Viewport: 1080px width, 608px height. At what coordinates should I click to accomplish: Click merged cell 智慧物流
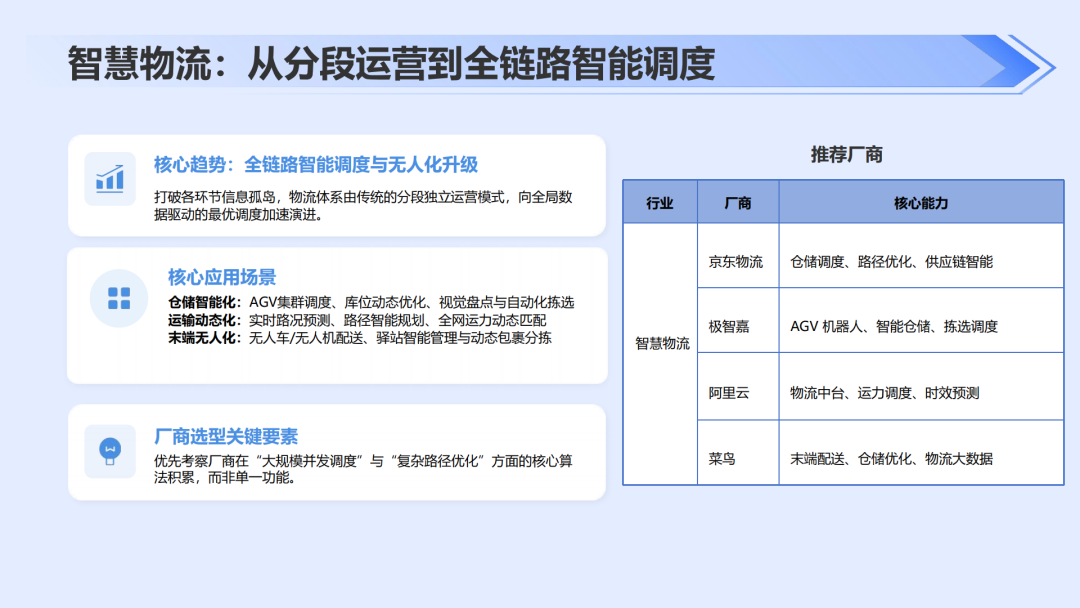pos(660,354)
